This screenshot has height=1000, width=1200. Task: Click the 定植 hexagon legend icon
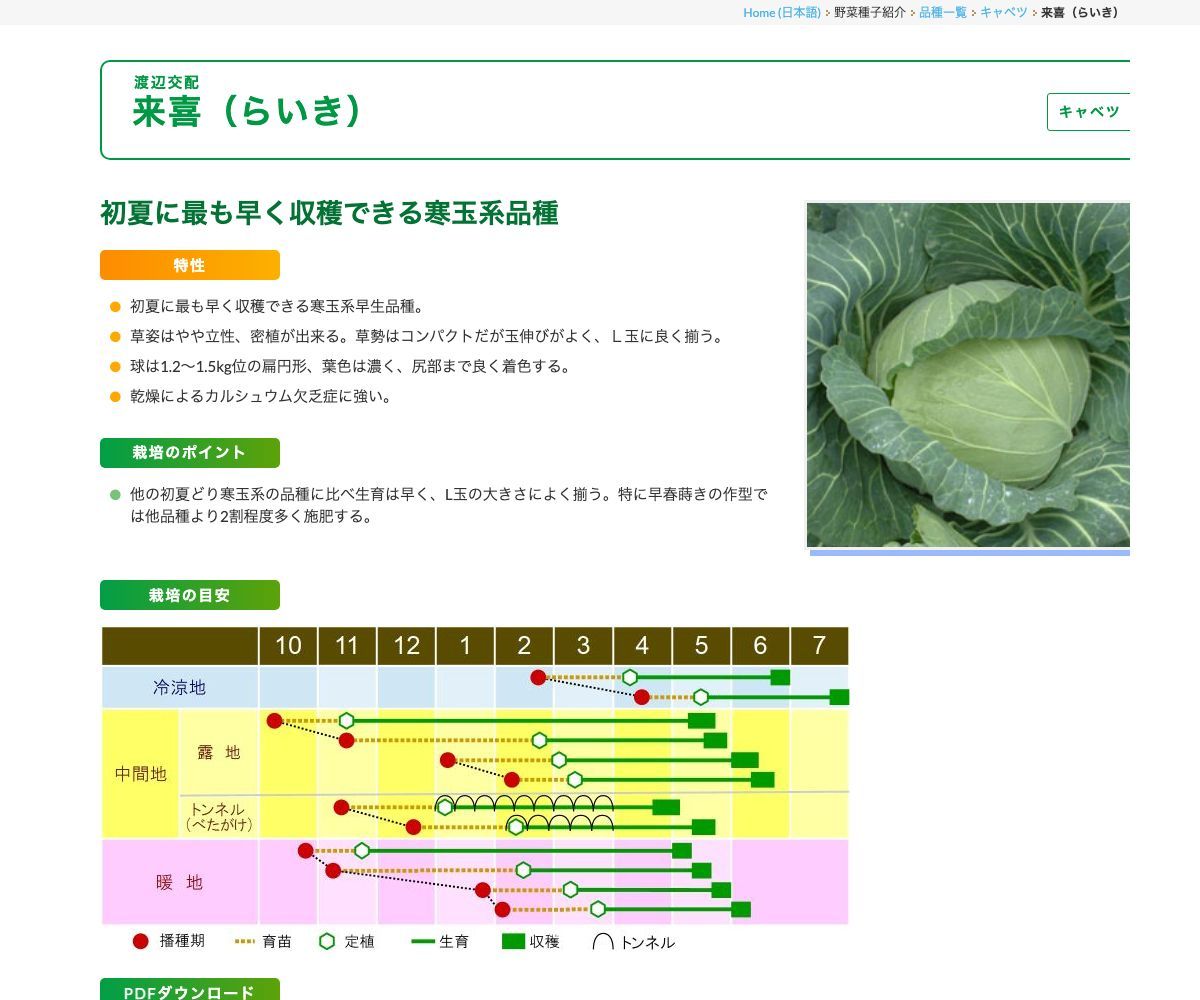click(327, 941)
